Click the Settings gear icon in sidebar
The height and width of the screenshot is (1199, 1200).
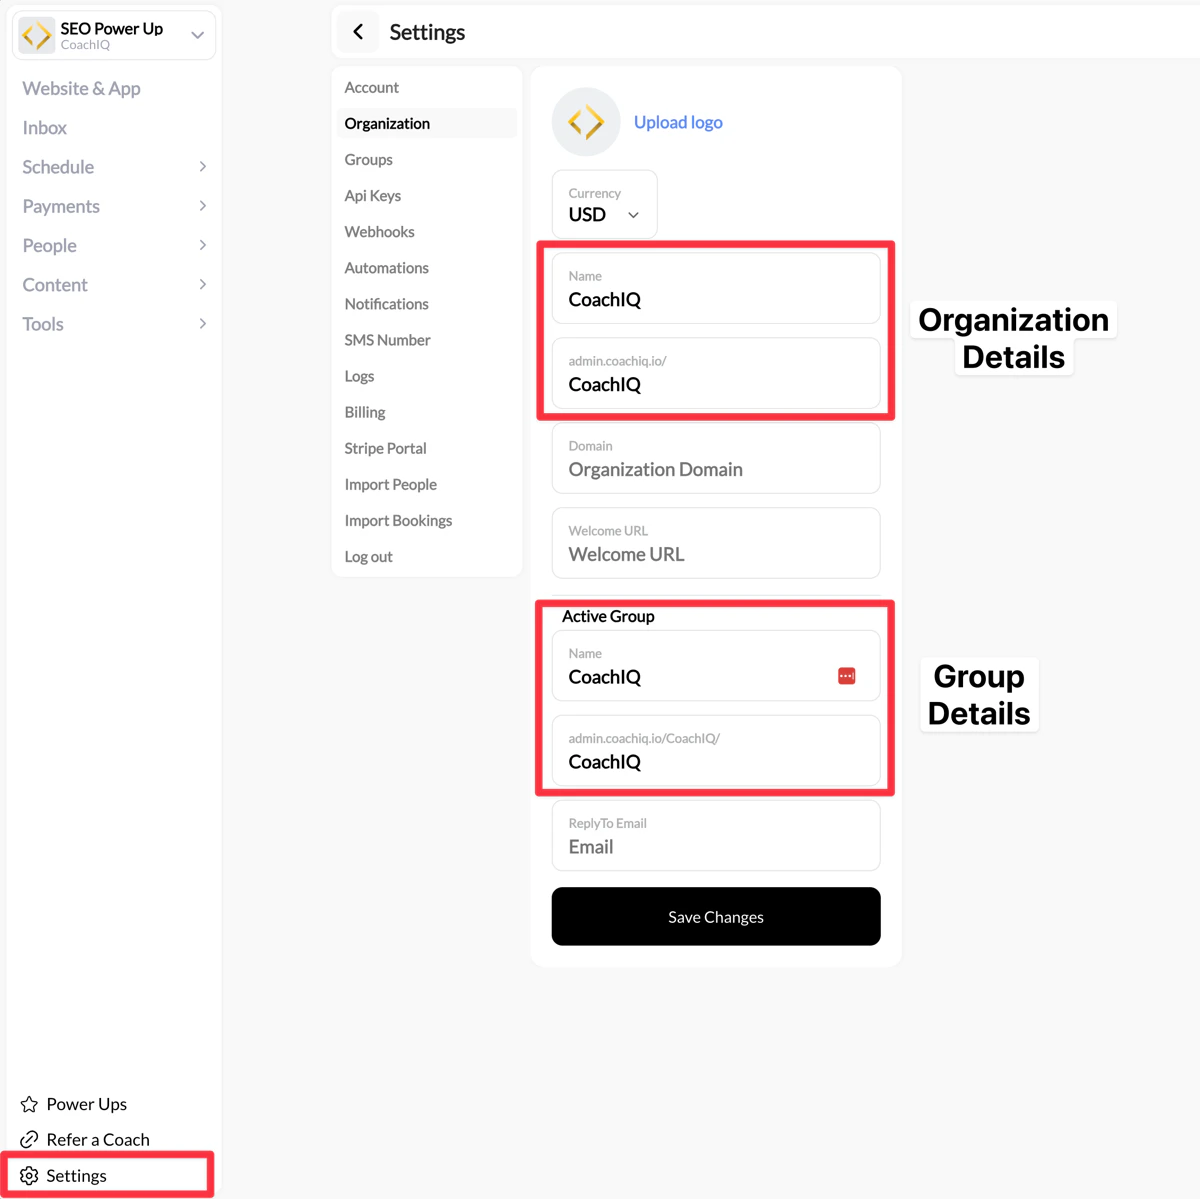[29, 1176]
